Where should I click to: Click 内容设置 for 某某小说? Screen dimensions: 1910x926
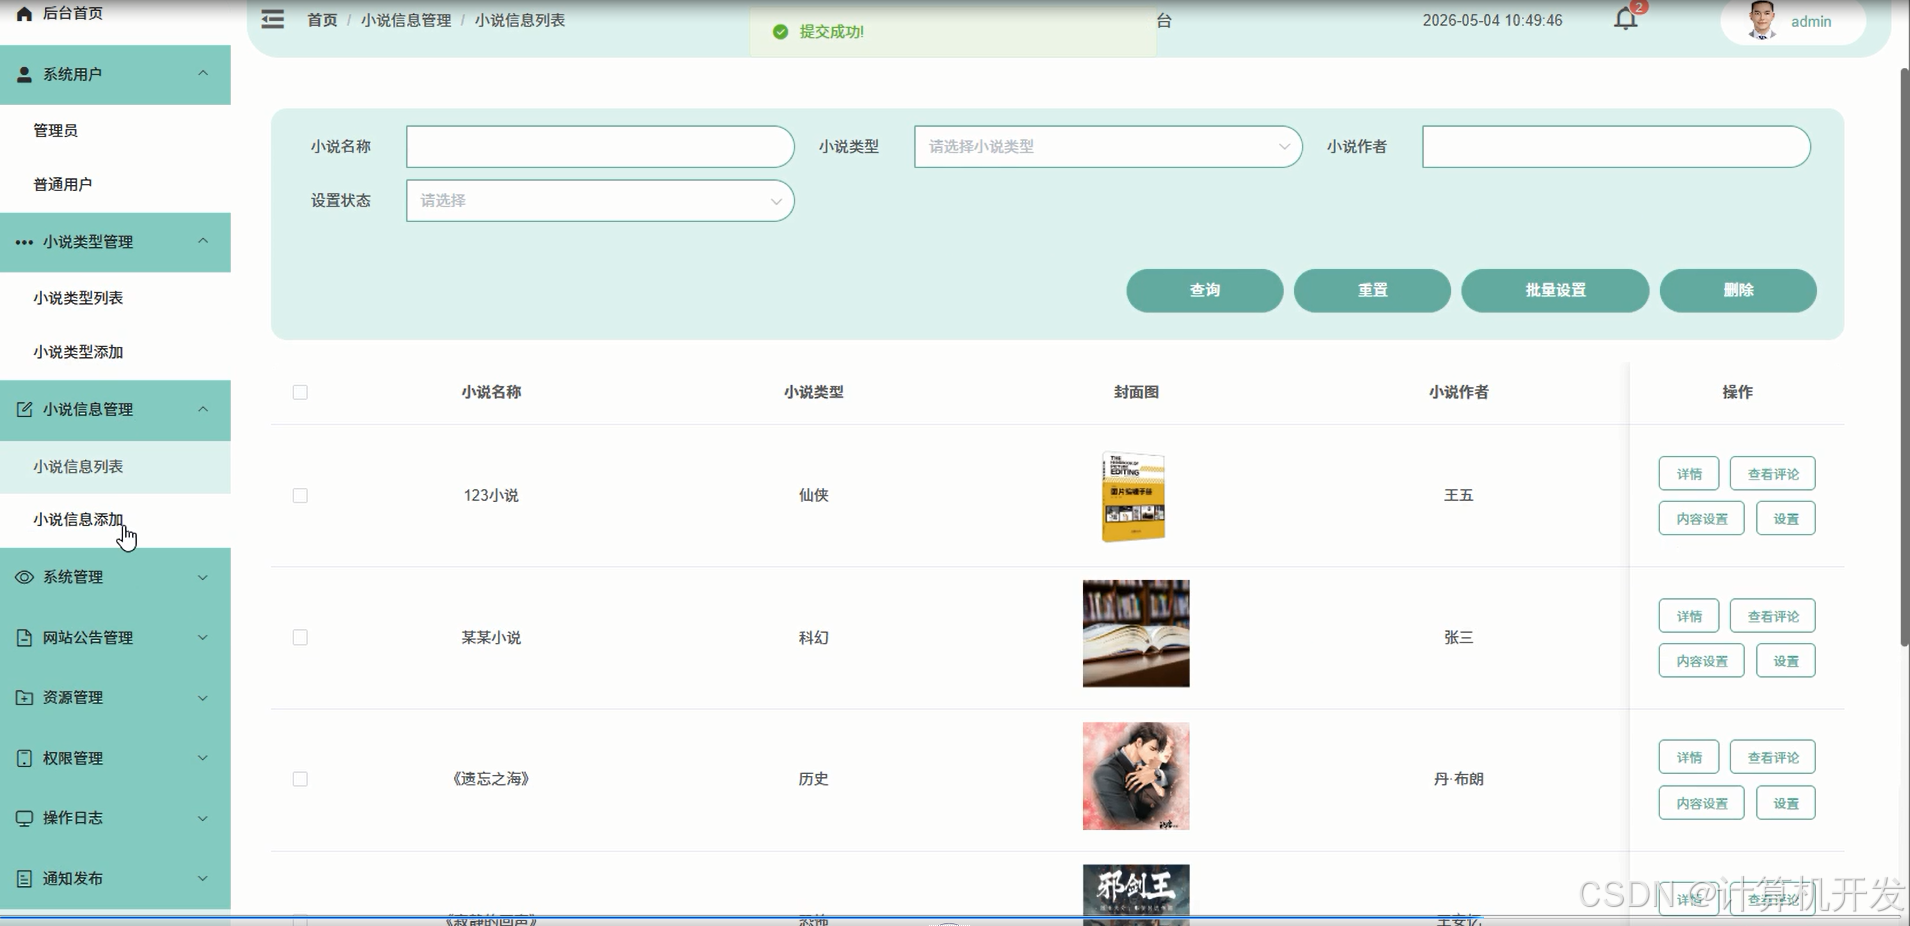(1702, 661)
